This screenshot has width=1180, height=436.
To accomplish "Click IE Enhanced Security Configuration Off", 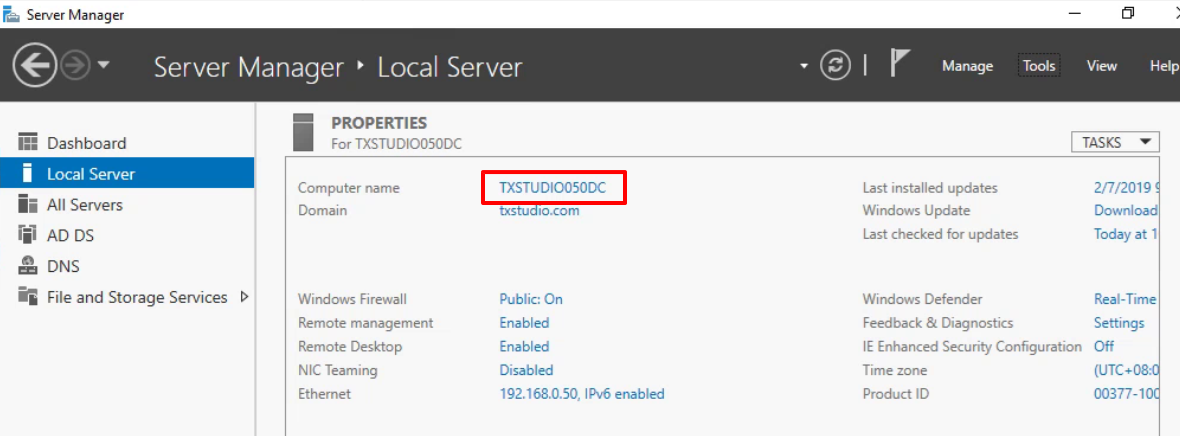I will tap(1103, 346).
